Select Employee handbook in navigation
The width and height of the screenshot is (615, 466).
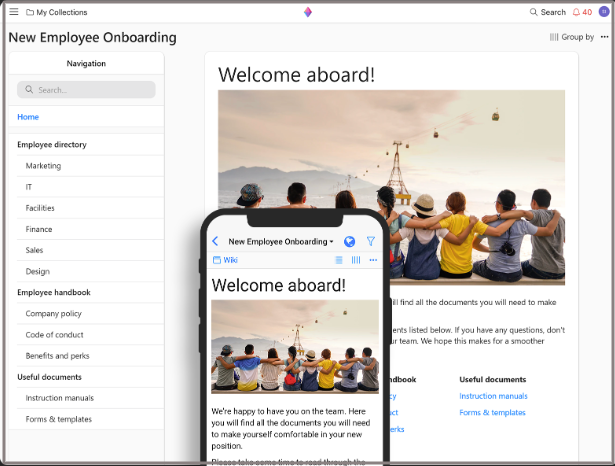tap(86, 293)
